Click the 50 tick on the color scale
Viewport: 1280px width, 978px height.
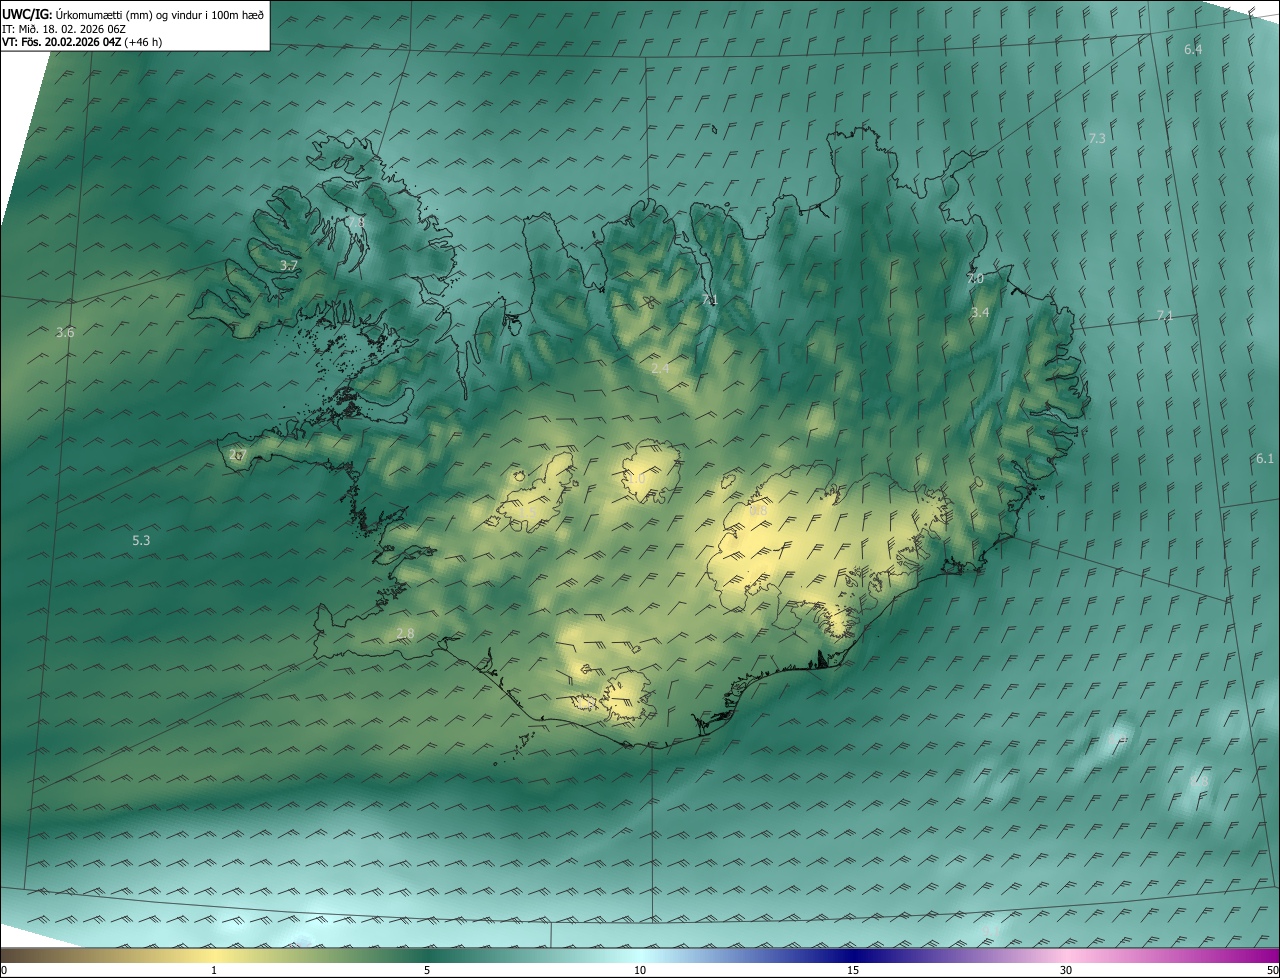(x=1272, y=970)
